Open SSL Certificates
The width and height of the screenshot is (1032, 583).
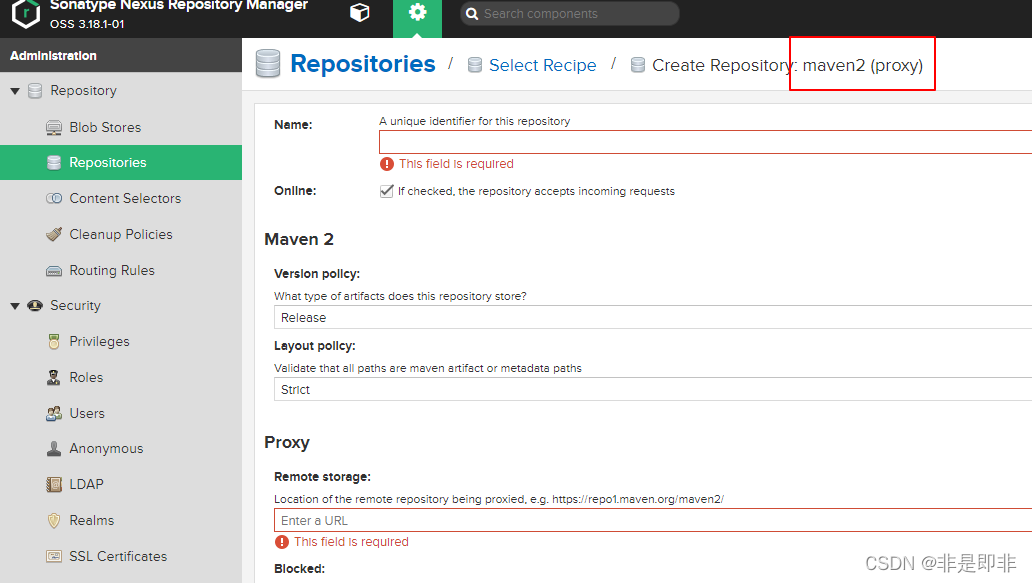pos(118,557)
